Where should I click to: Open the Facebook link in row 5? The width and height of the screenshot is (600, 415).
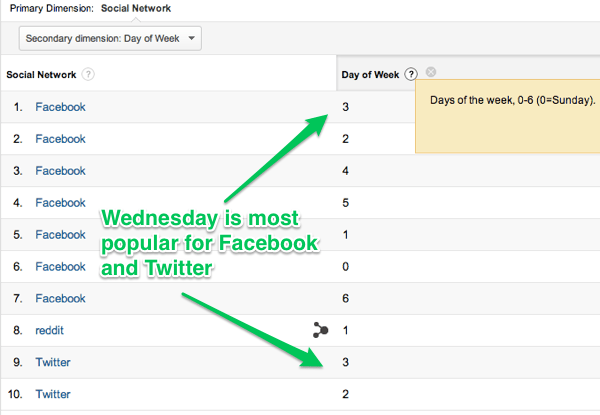coord(60,234)
